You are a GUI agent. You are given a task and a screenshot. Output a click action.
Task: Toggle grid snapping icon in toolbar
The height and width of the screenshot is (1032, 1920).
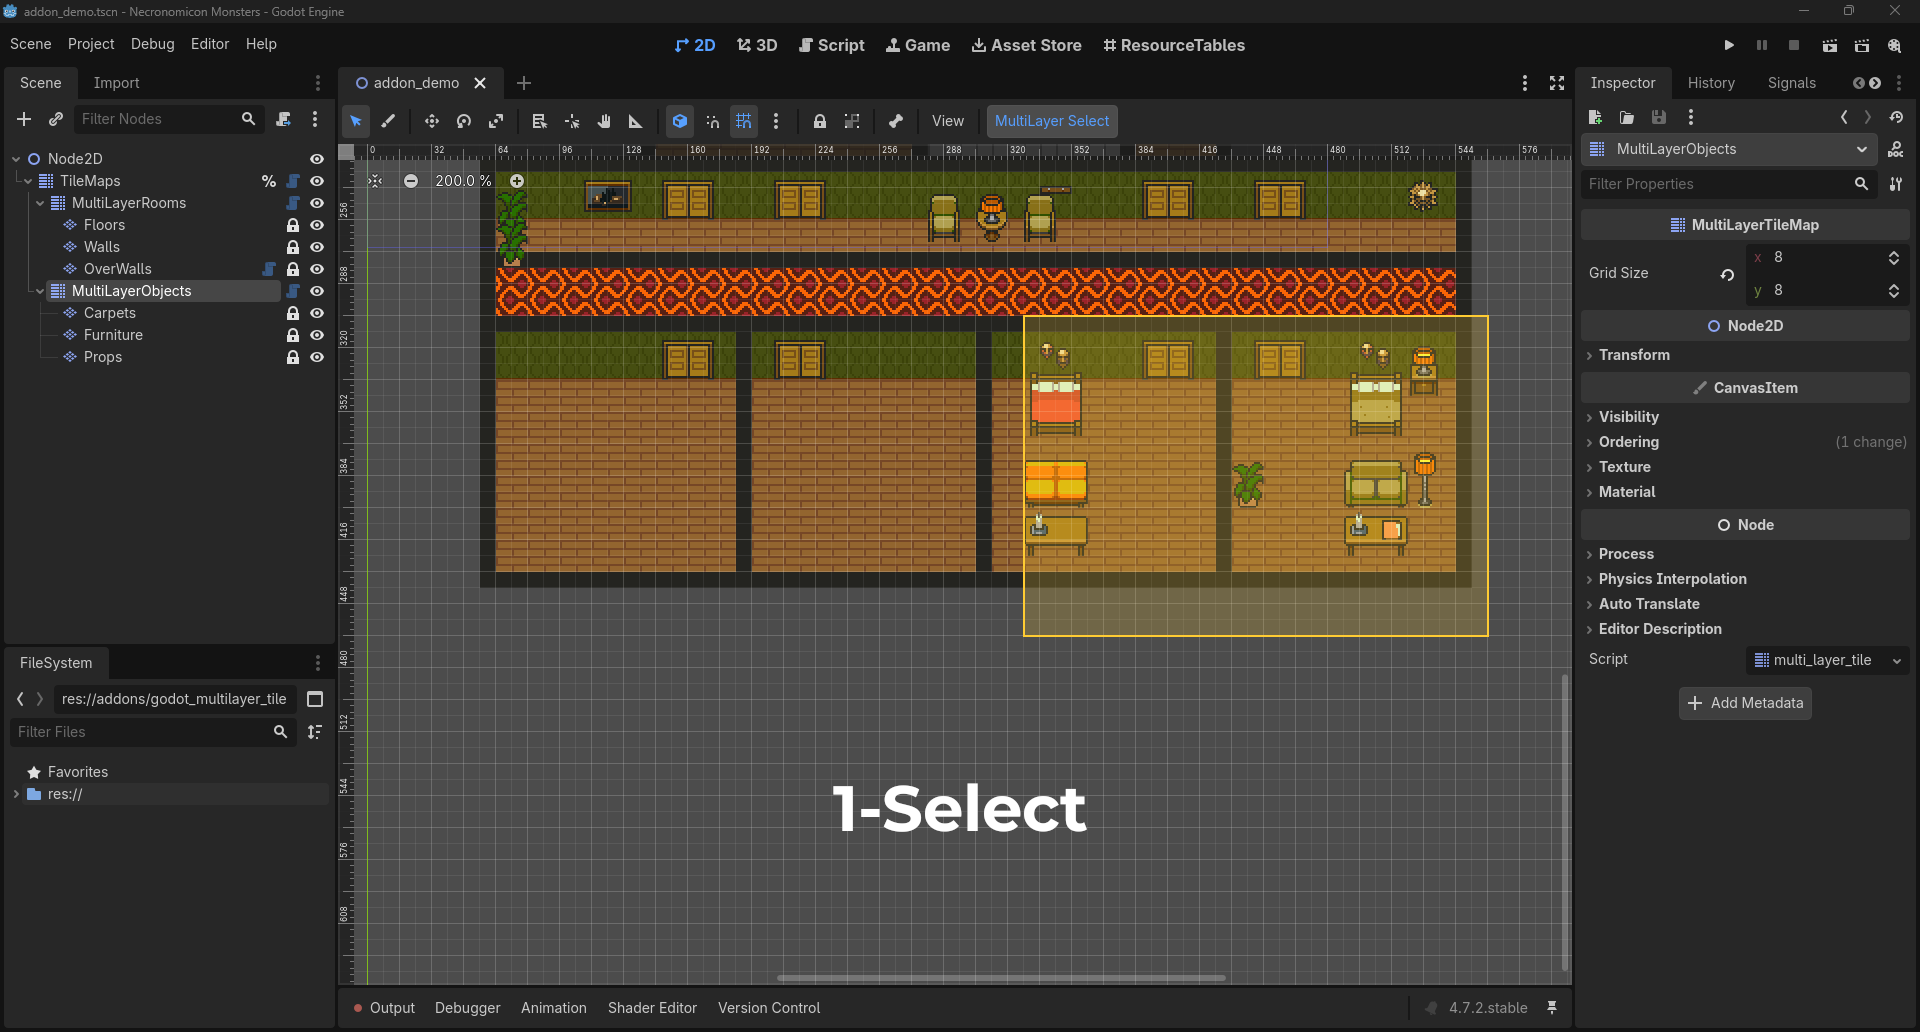(x=744, y=121)
